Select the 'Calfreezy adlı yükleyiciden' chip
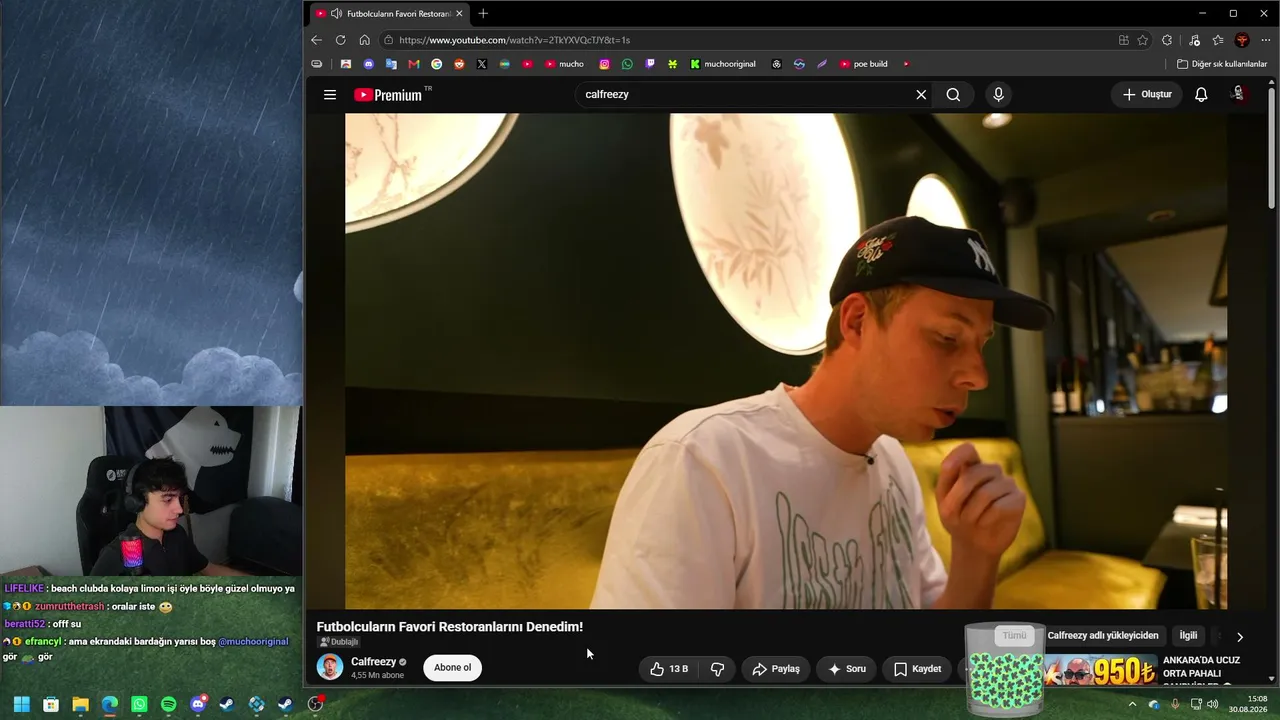Viewport: 1280px width, 720px height. pyautogui.click(x=1103, y=636)
